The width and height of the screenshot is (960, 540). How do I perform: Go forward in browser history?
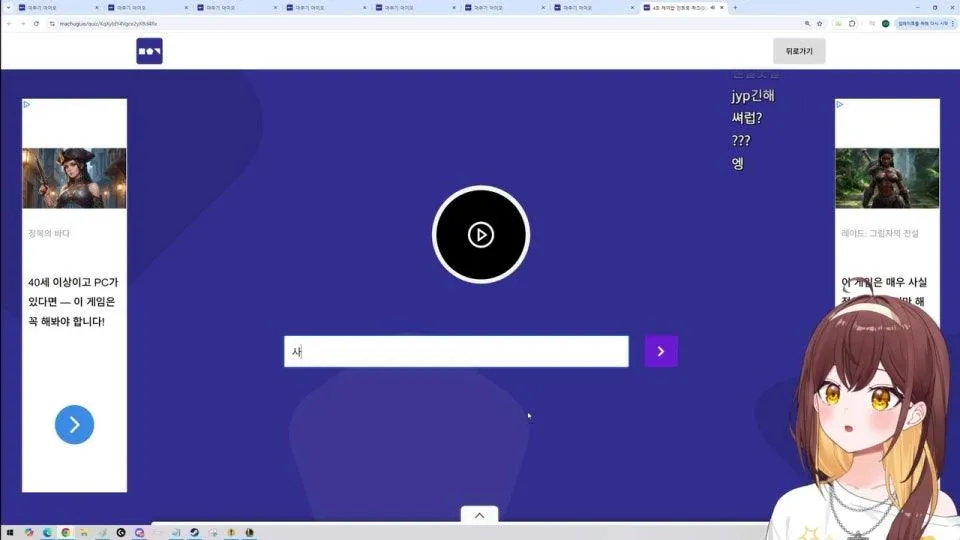23,23
